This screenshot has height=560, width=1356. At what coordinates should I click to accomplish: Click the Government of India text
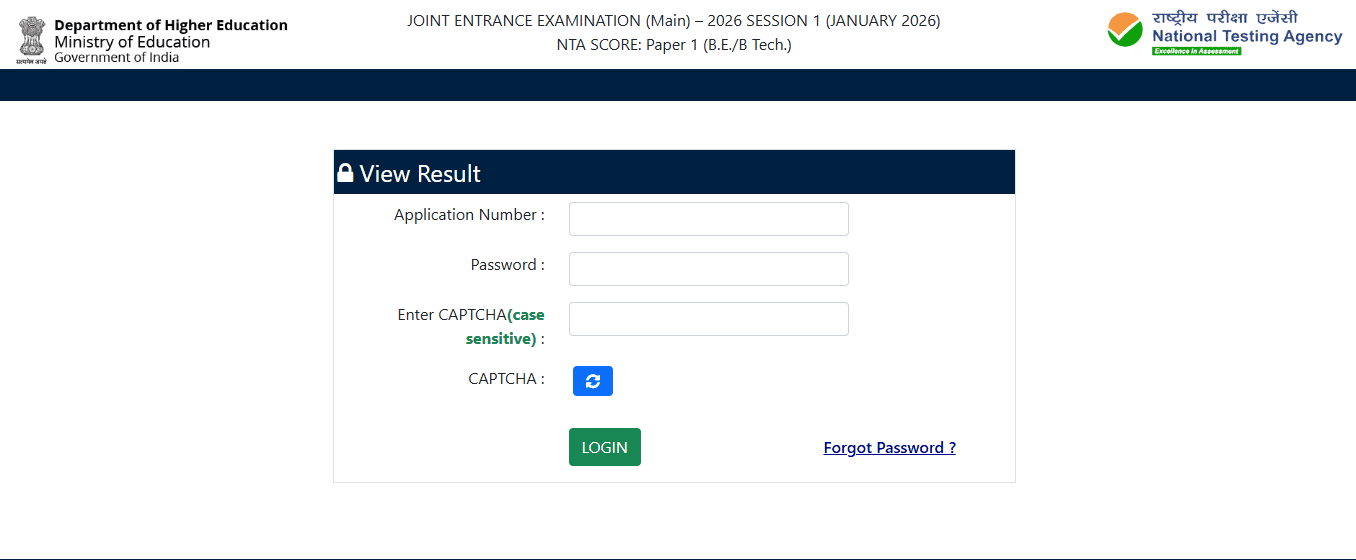click(117, 58)
